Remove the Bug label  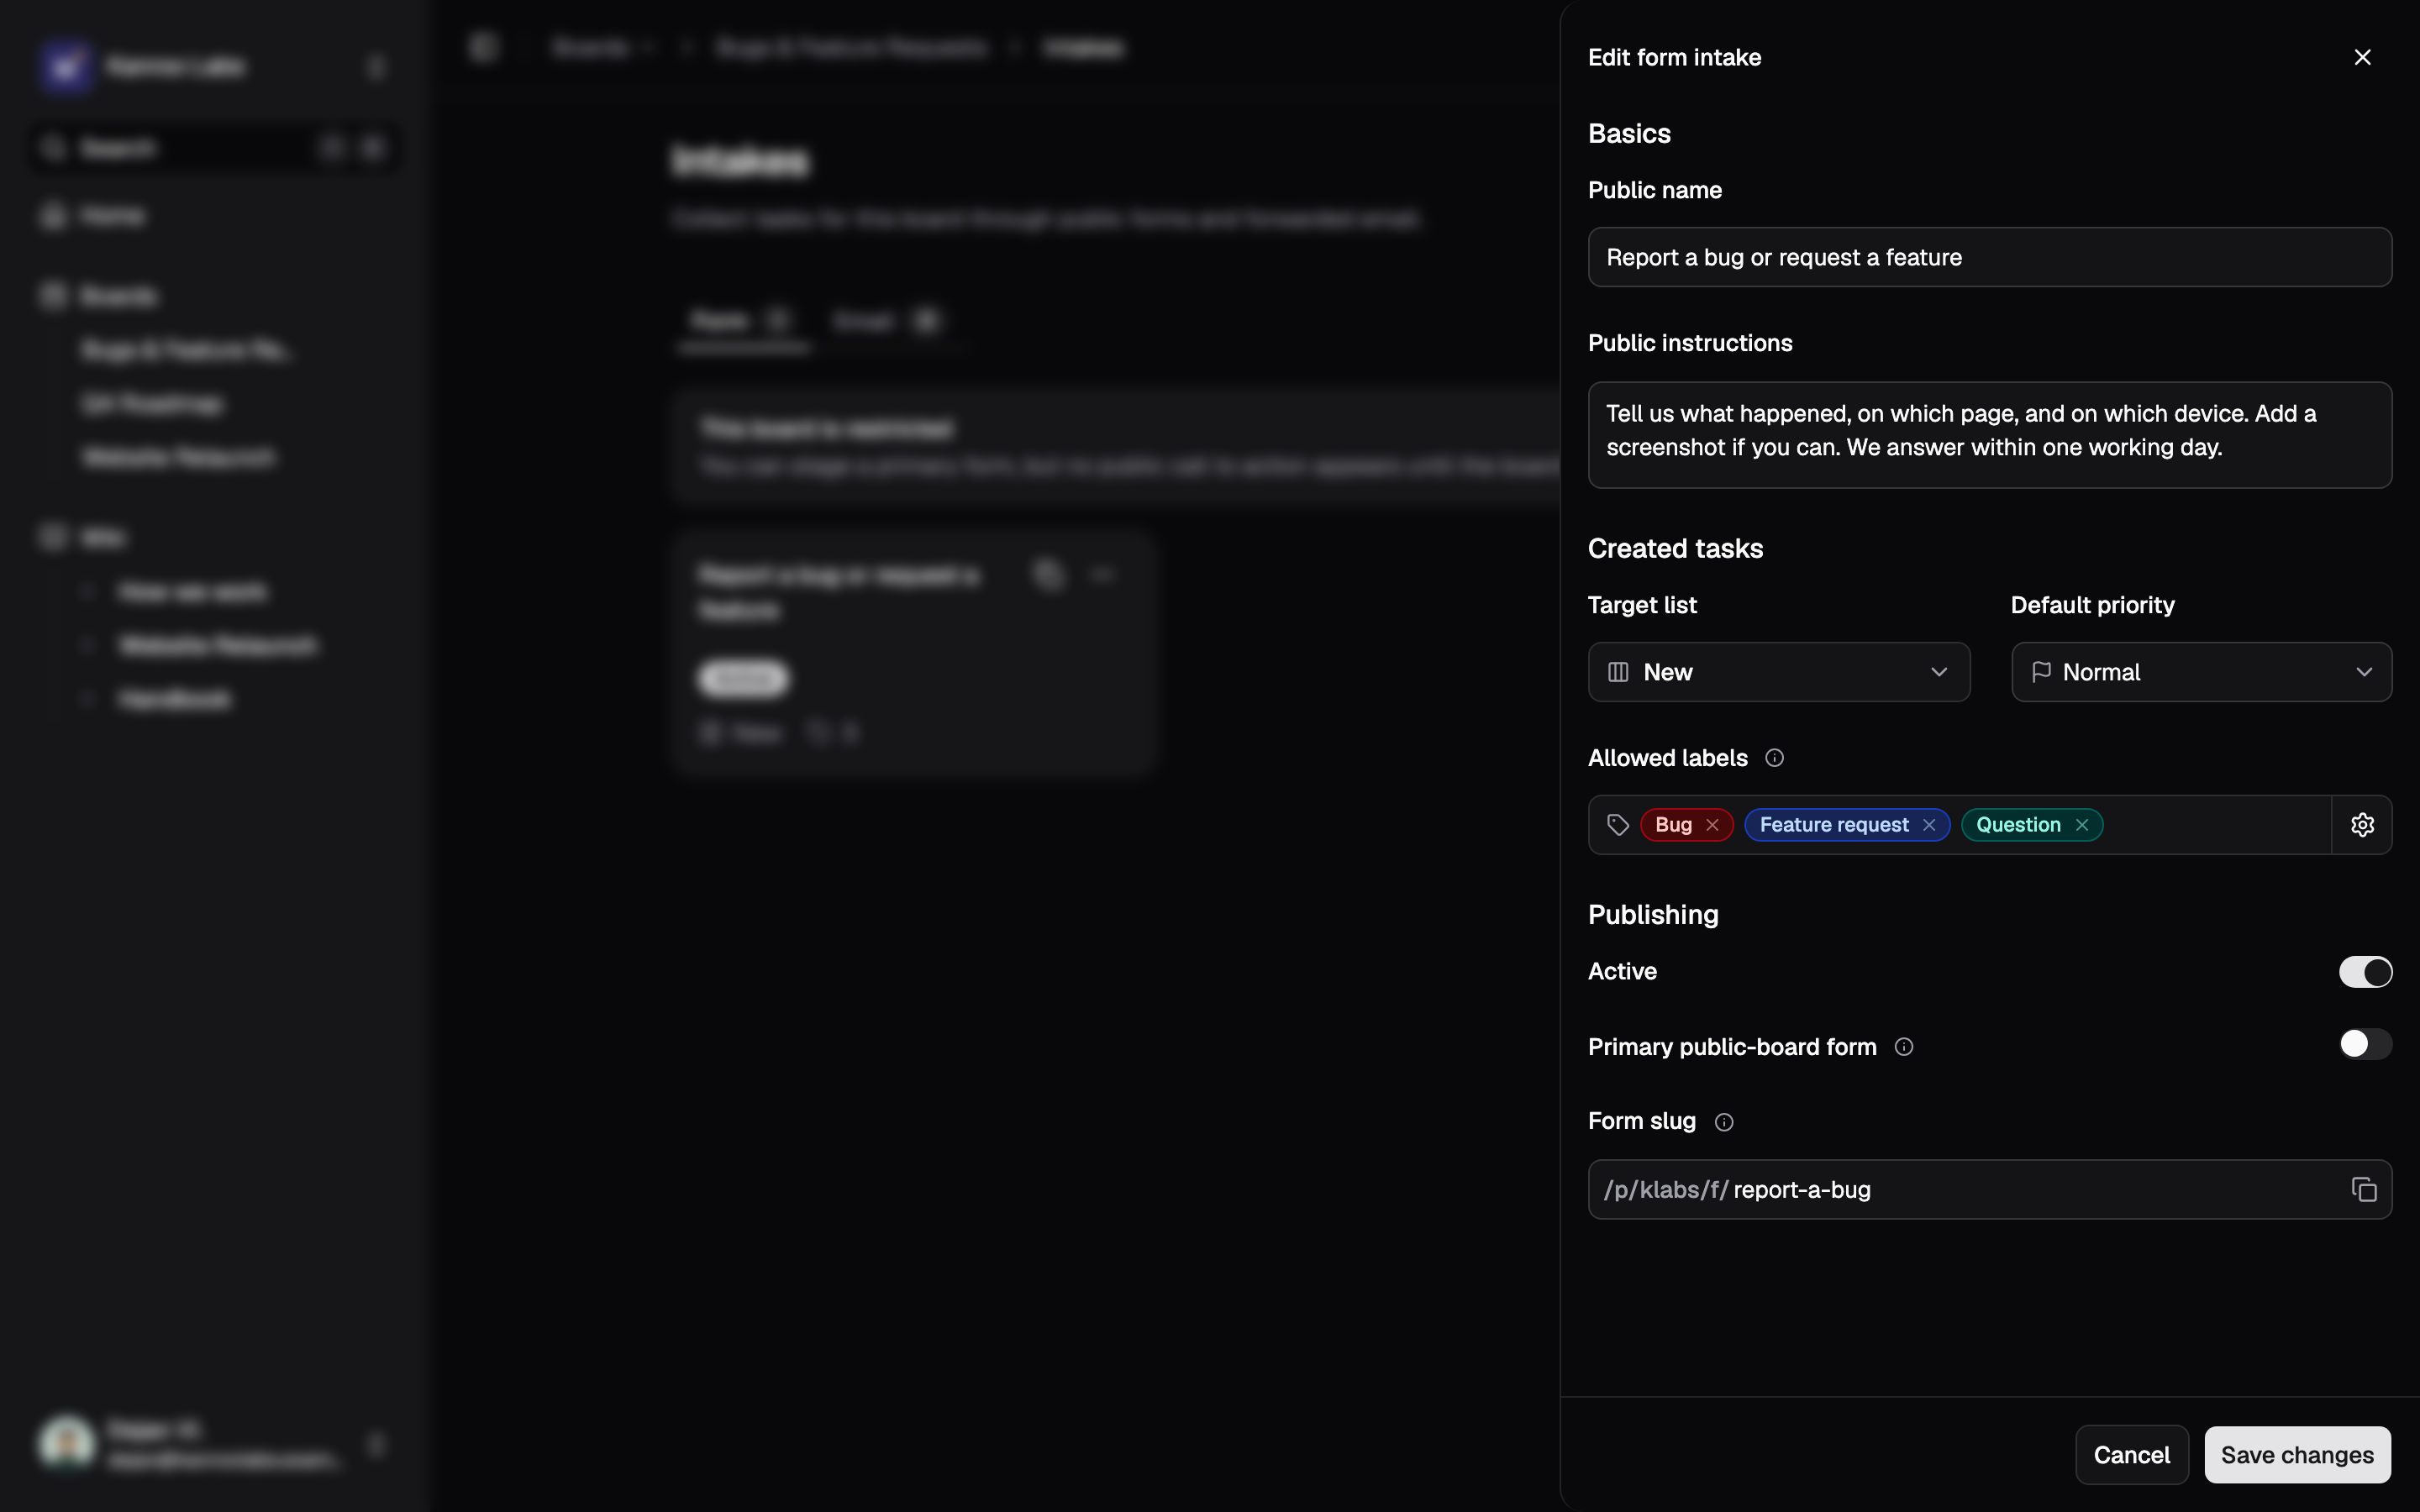coord(1712,825)
